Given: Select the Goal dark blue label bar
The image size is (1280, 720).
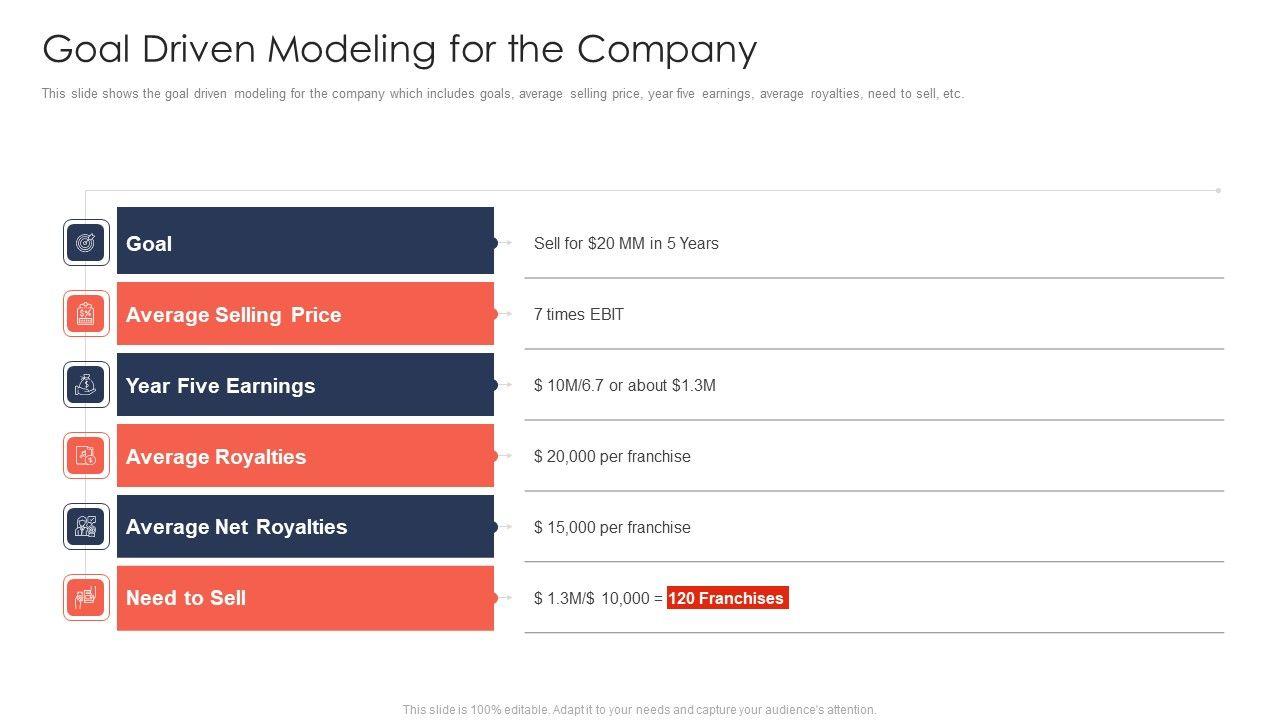Looking at the screenshot, I should (305, 241).
